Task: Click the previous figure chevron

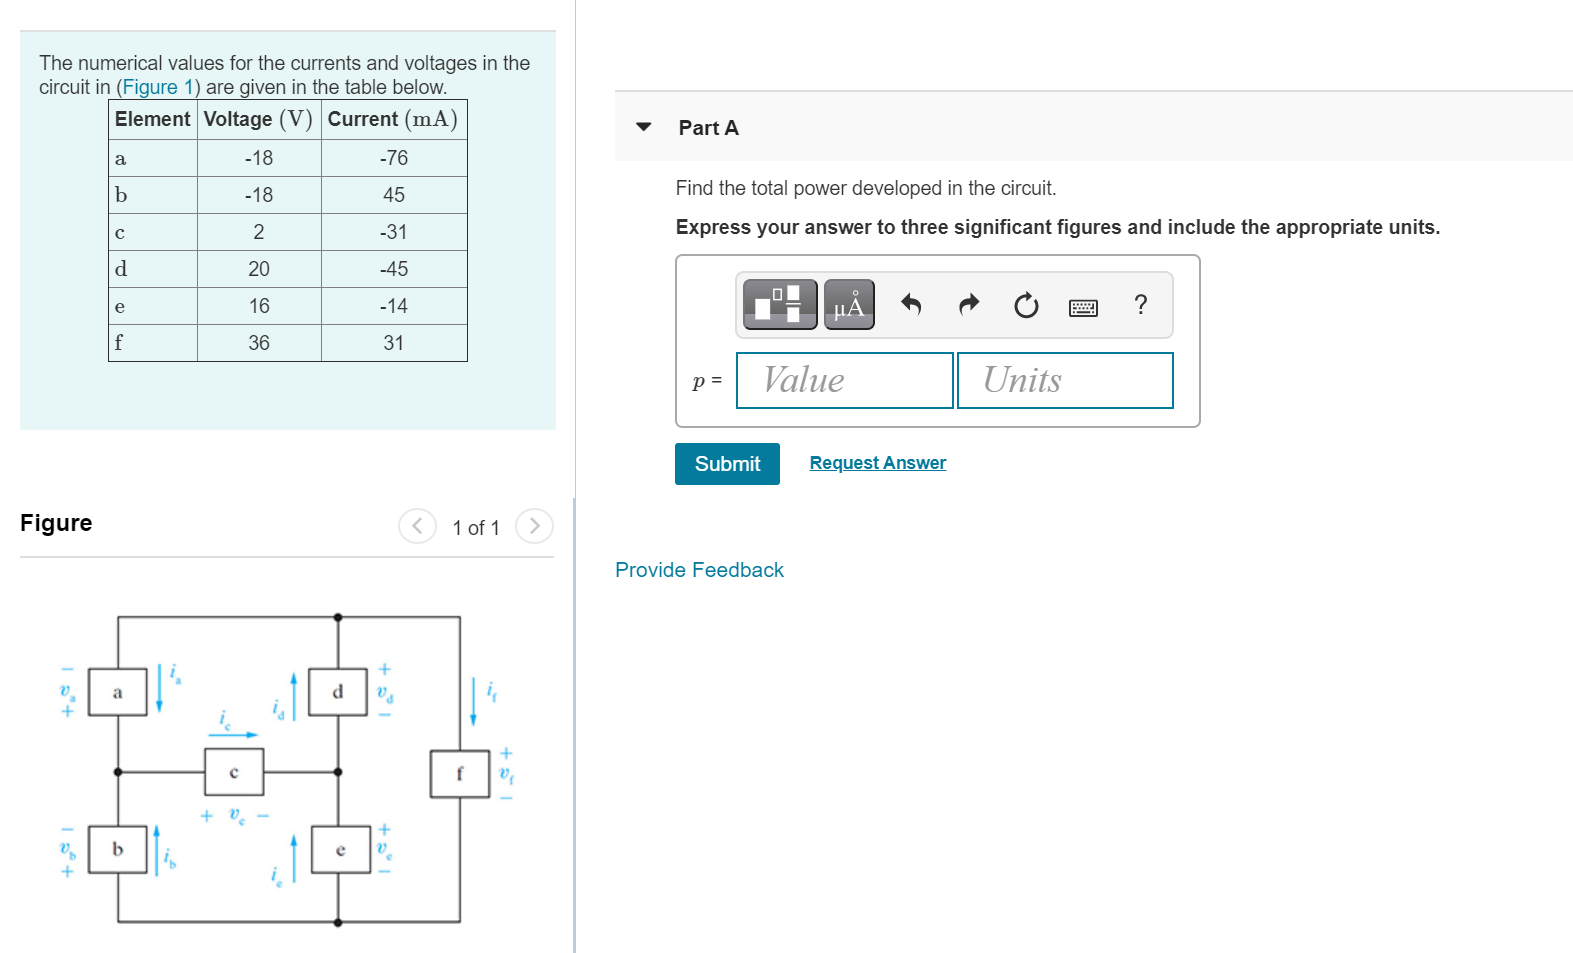Action: pos(417,526)
